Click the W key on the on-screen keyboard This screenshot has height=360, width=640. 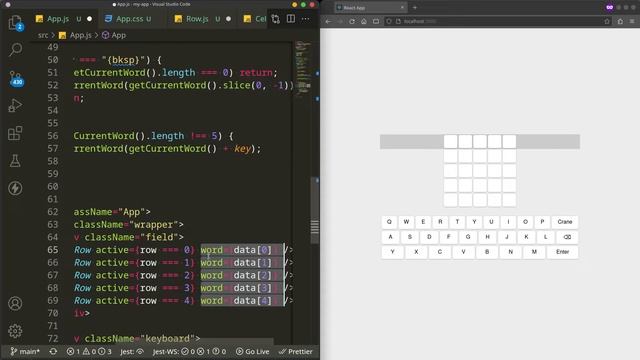[x=406, y=222]
